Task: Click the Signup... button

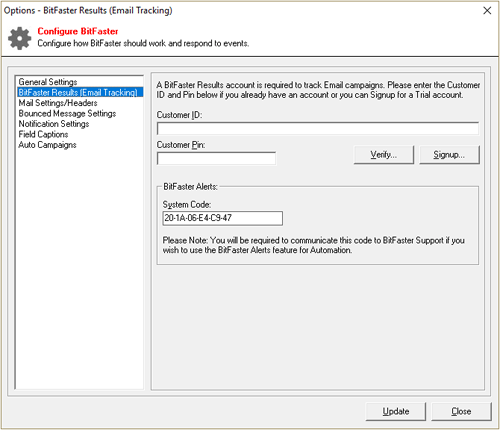Action: click(x=449, y=155)
